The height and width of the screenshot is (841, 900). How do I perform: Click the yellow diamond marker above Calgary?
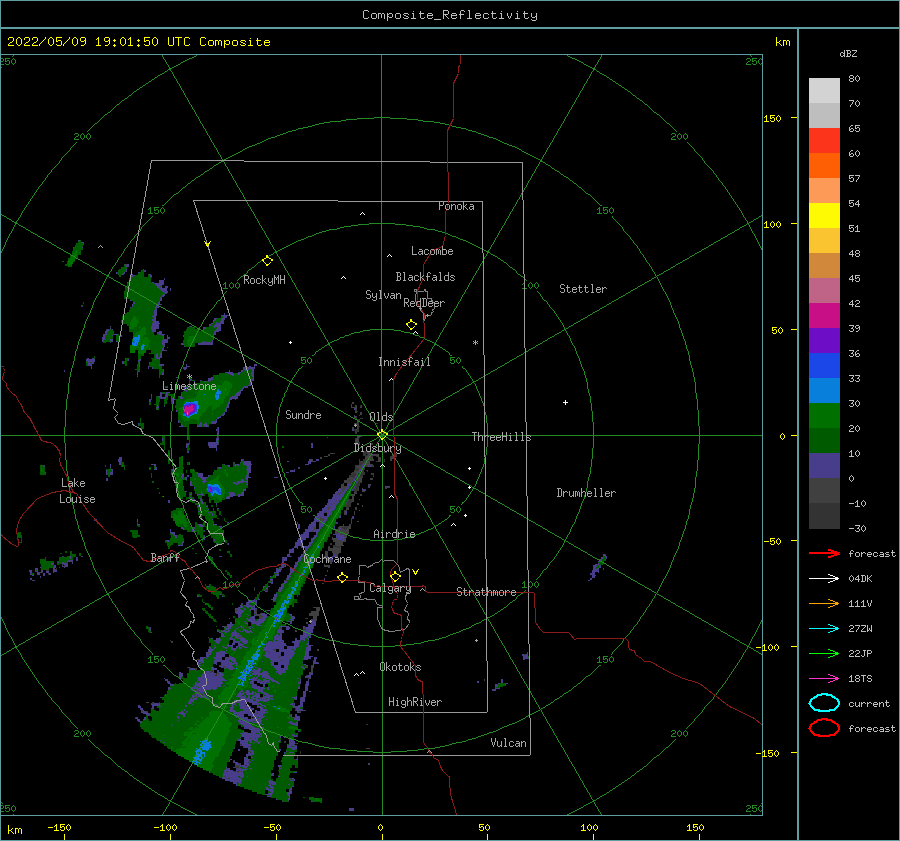click(395, 576)
